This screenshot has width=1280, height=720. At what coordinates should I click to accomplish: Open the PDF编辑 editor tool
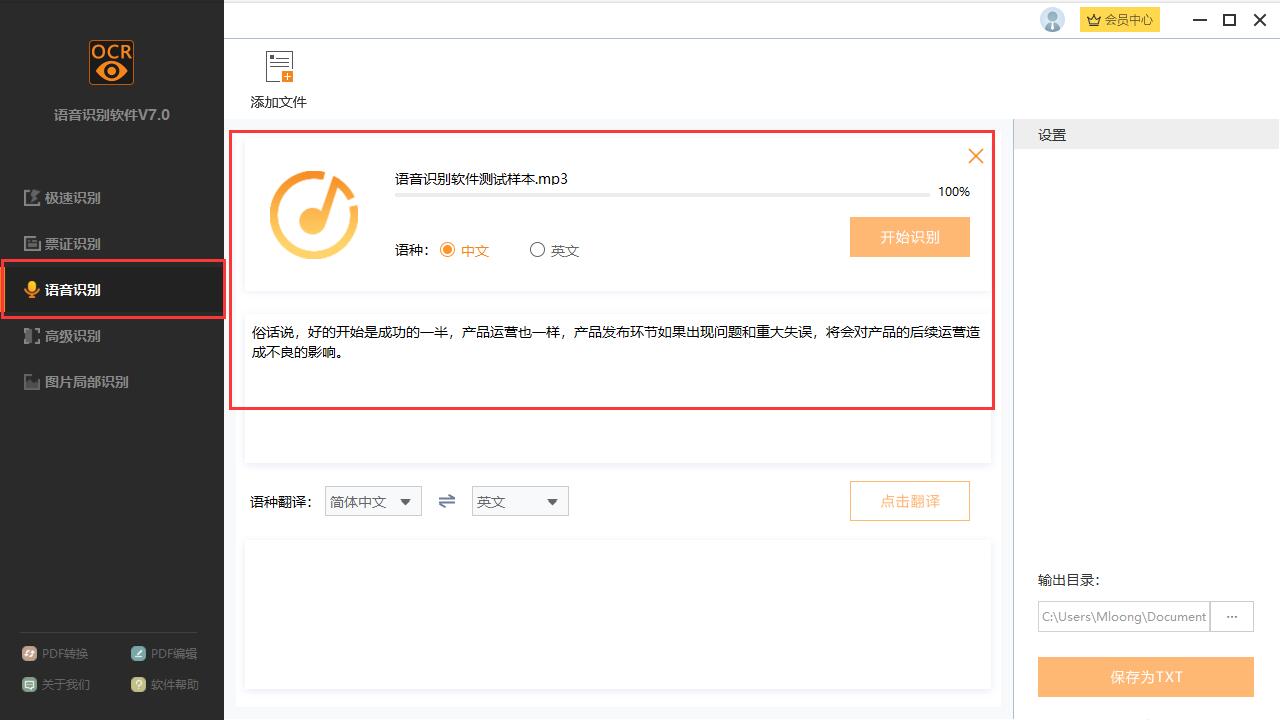(163, 653)
